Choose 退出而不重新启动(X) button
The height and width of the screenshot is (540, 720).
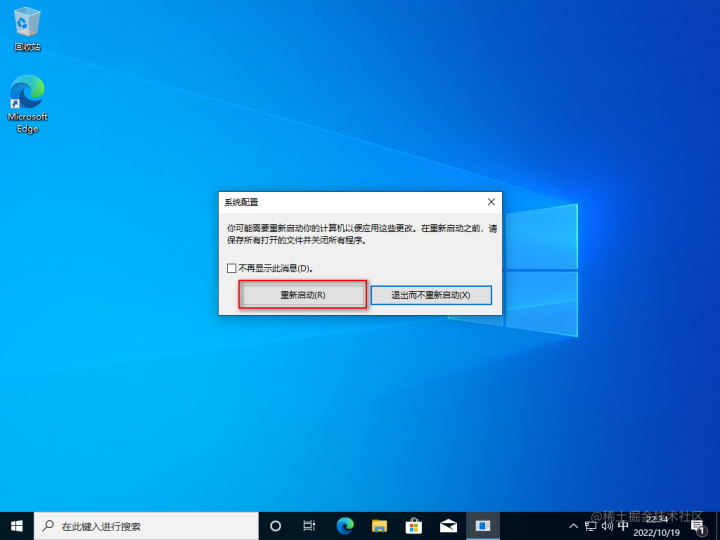pyautogui.click(x=431, y=295)
